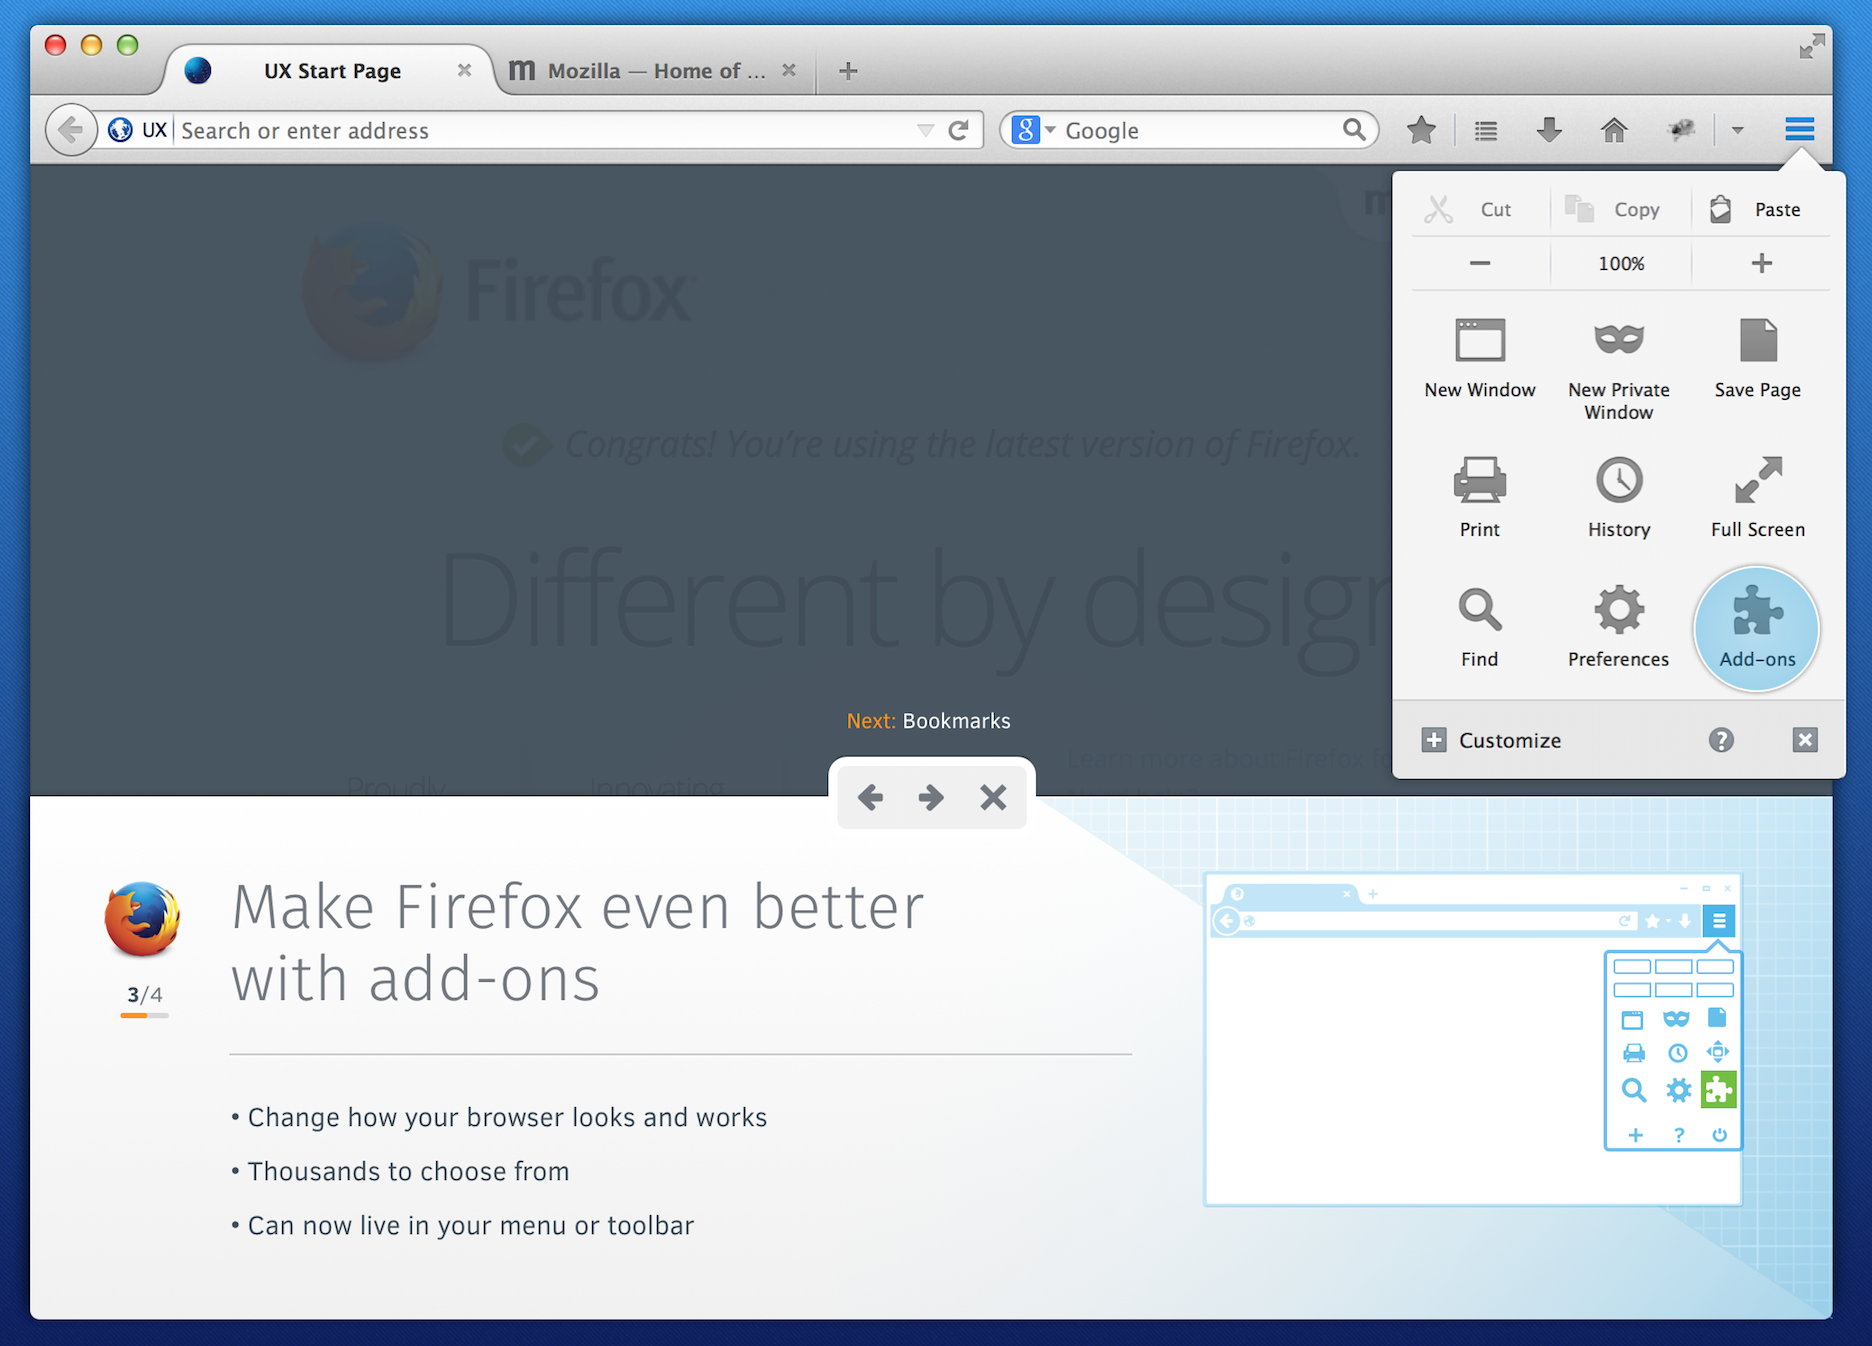Close the Mozilla tab
Screen dimensions: 1872x1346
click(x=789, y=70)
